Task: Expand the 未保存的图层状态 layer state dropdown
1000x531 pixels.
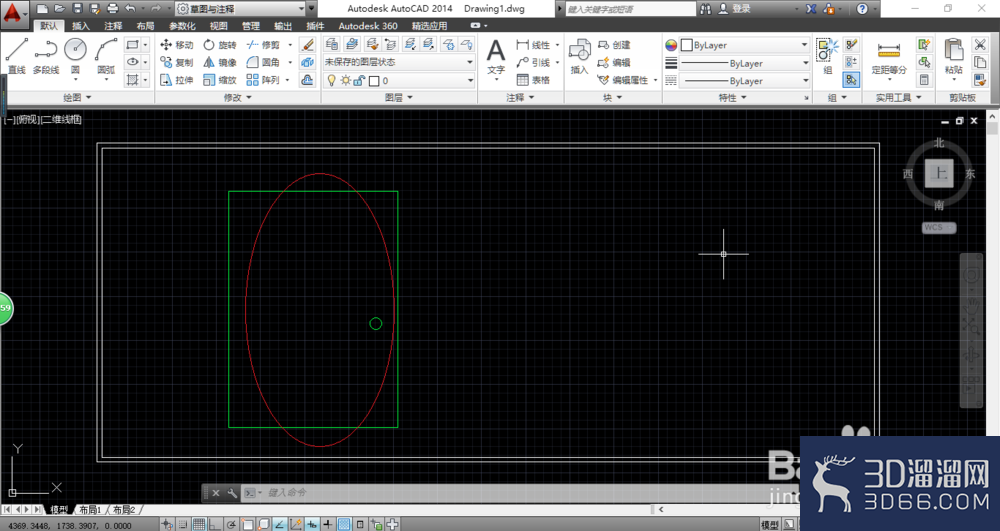Action: click(x=399, y=62)
